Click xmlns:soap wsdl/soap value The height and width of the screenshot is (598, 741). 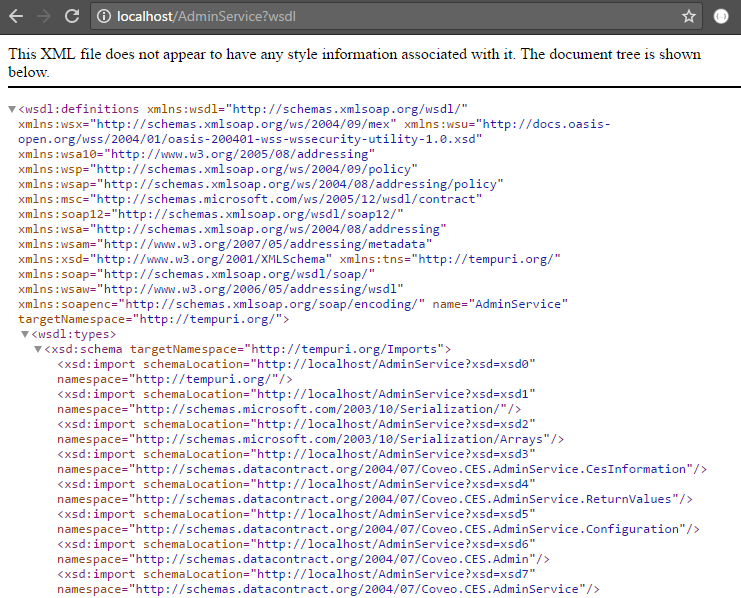pos(239,274)
